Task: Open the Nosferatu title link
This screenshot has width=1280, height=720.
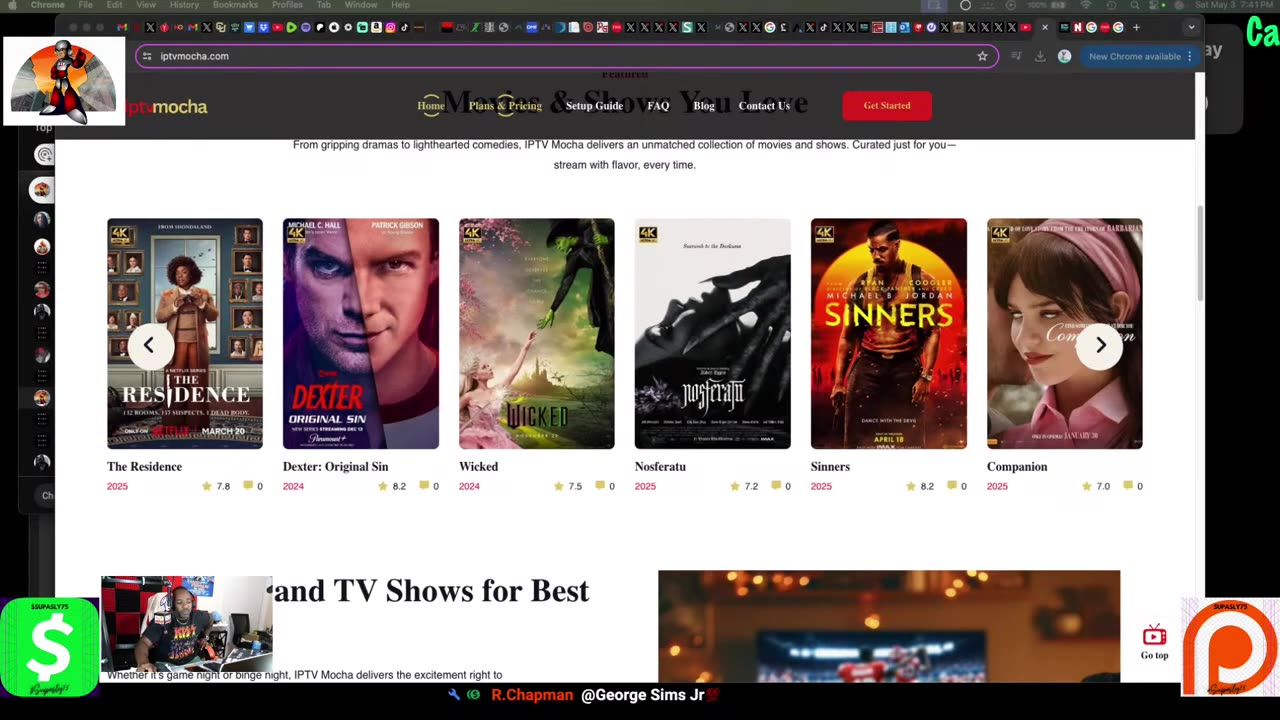Action: (x=660, y=466)
